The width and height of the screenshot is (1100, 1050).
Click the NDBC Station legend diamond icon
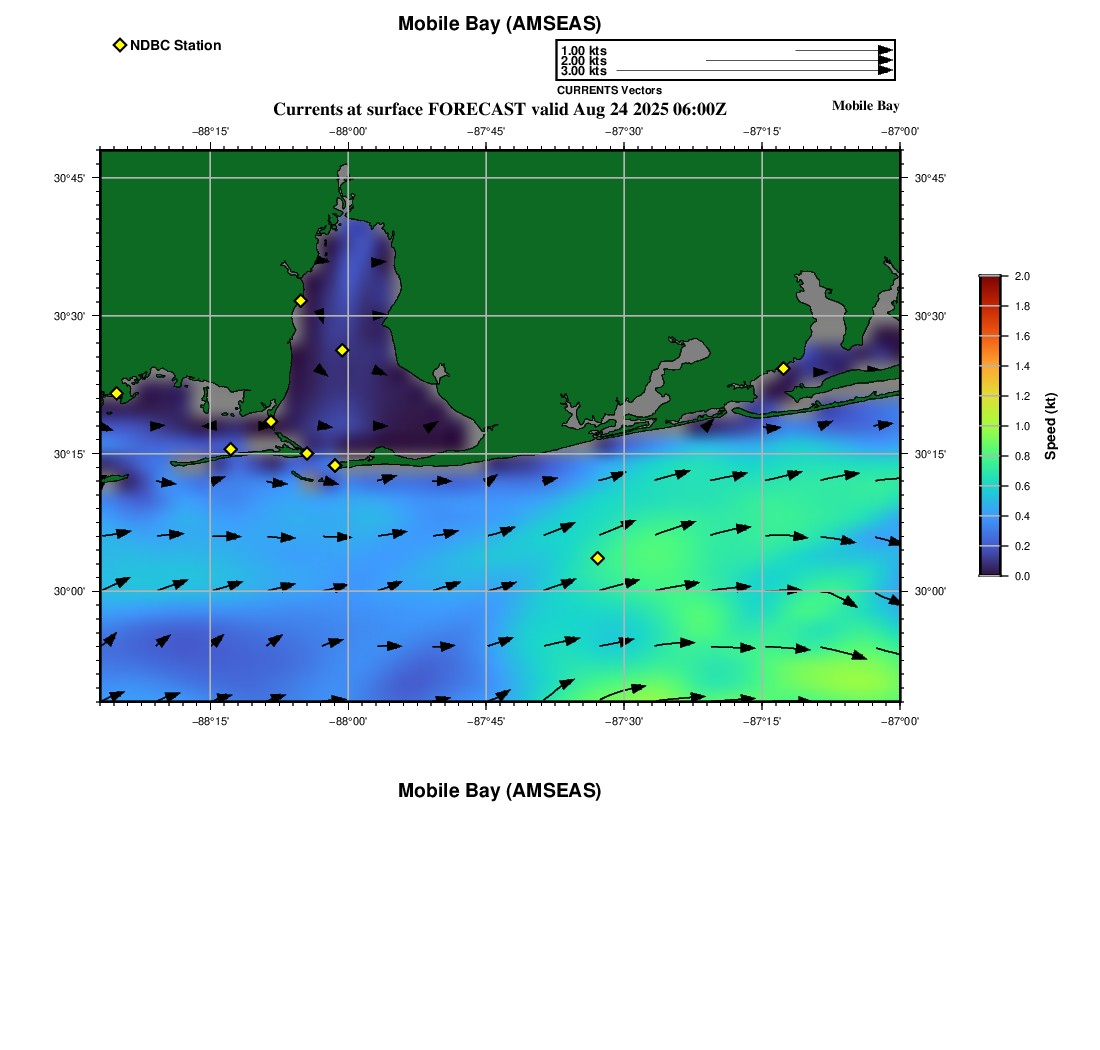120,45
